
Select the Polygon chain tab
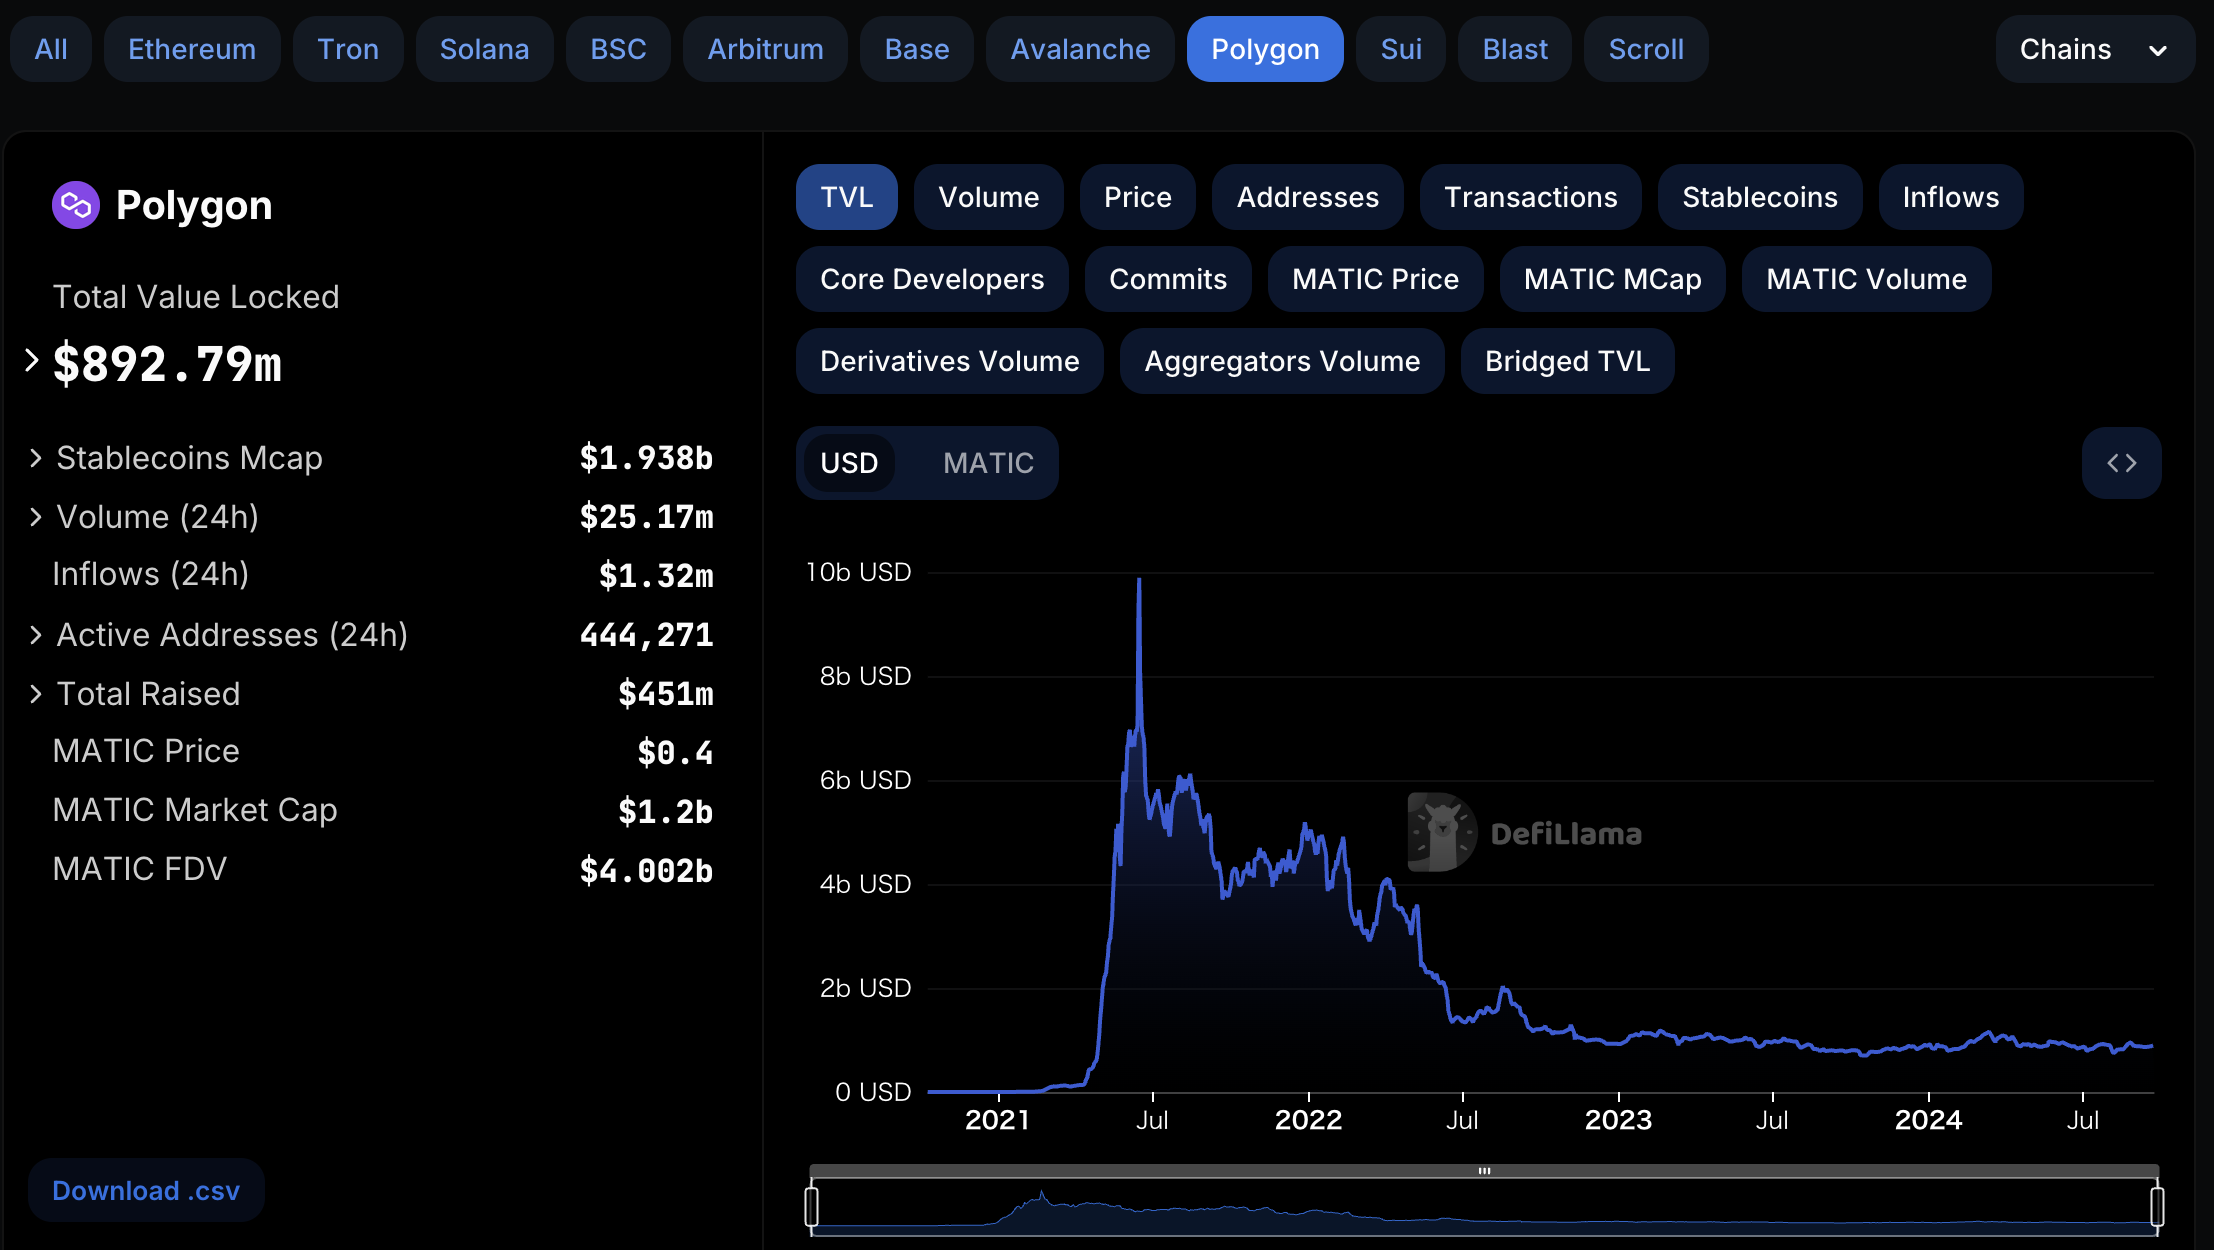click(x=1265, y=49)
